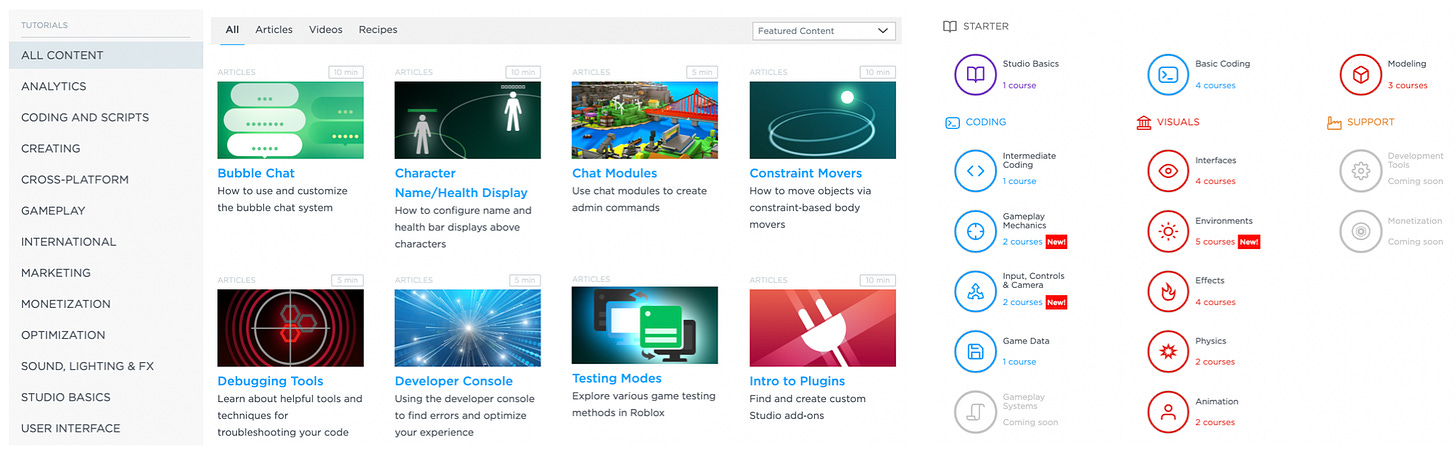
Task: Click the Effects flame icon
Action: click(1167, 291)
